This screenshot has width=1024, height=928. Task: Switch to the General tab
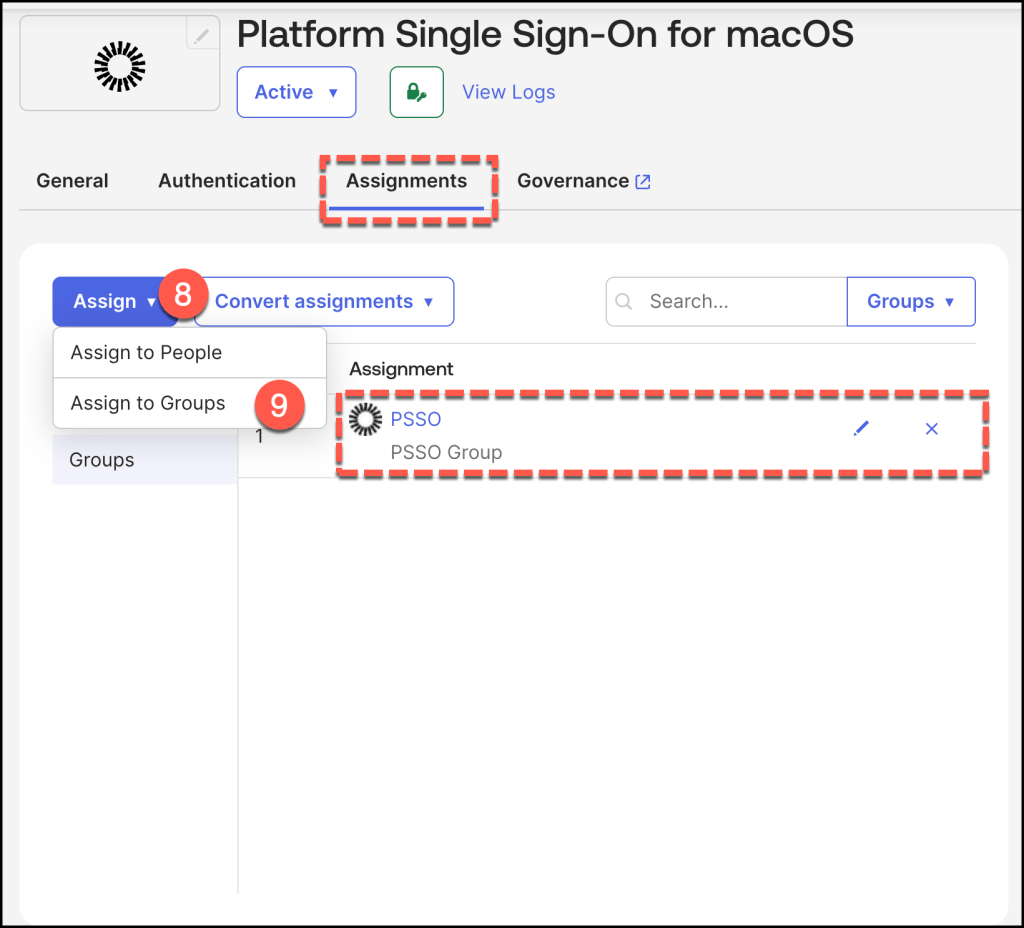[72, 181]
